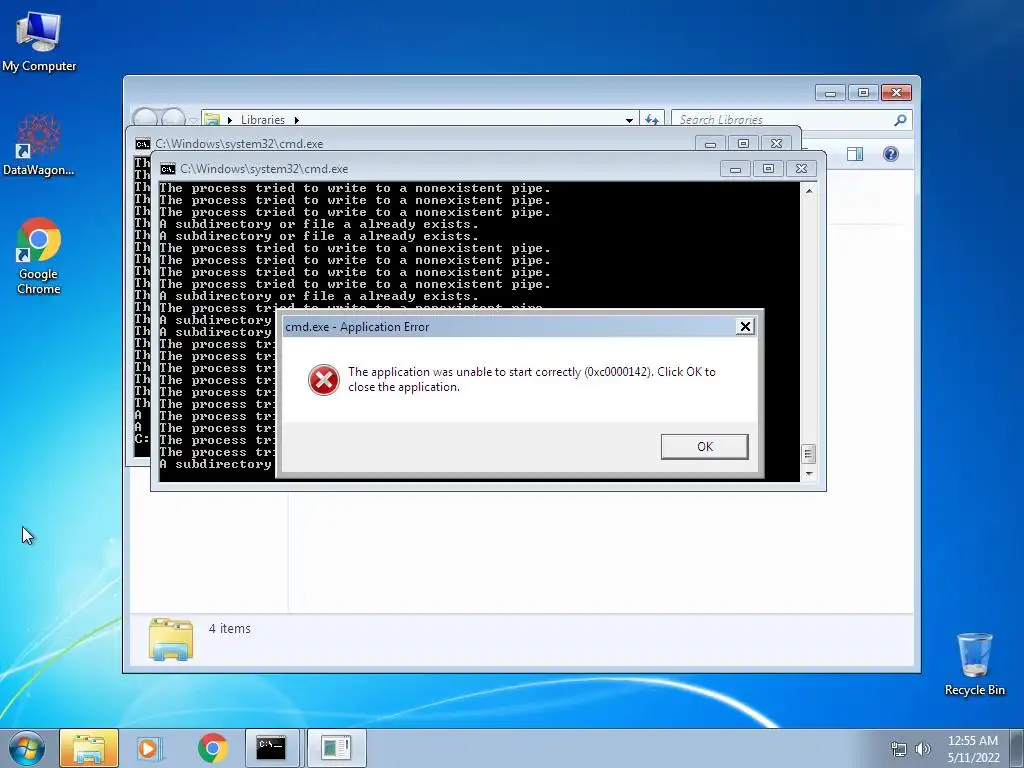Viewport: 1024px width, 768px height.
Task: Close the back cmd.exe window
Action: click(x=776, y=144)
